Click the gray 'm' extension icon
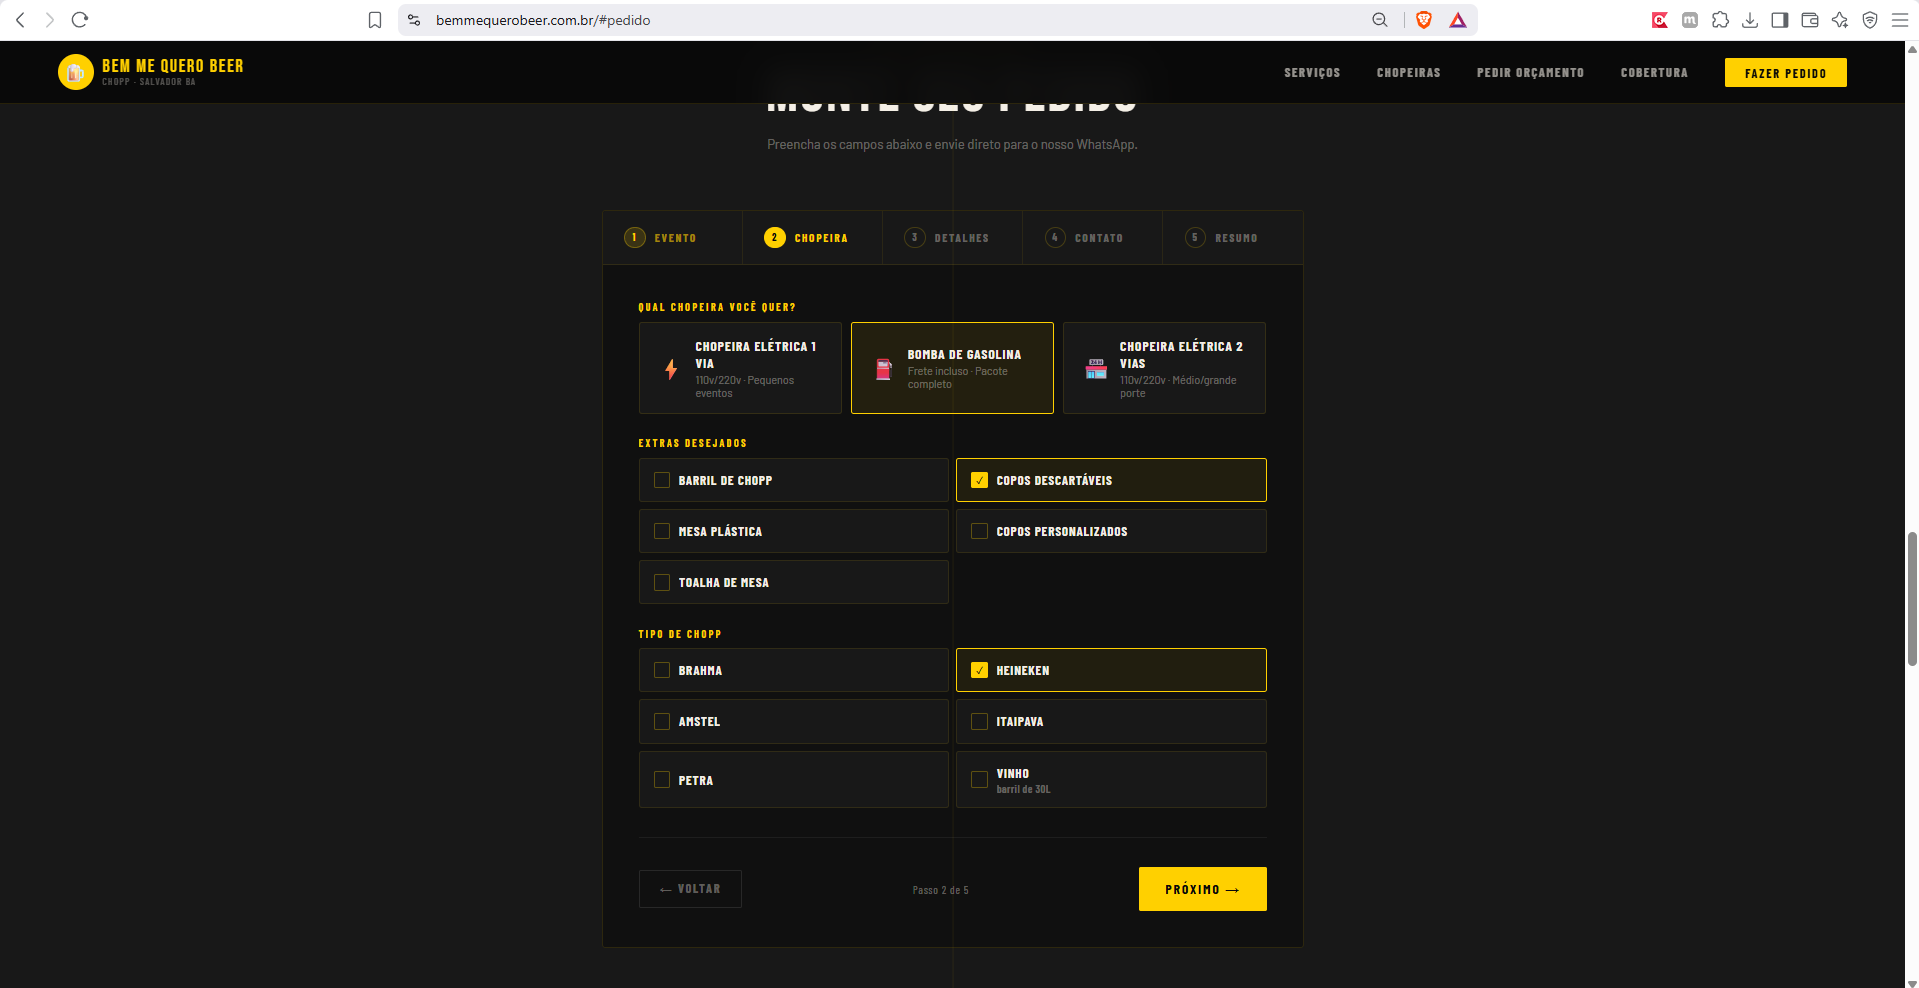 point(1690,20)
